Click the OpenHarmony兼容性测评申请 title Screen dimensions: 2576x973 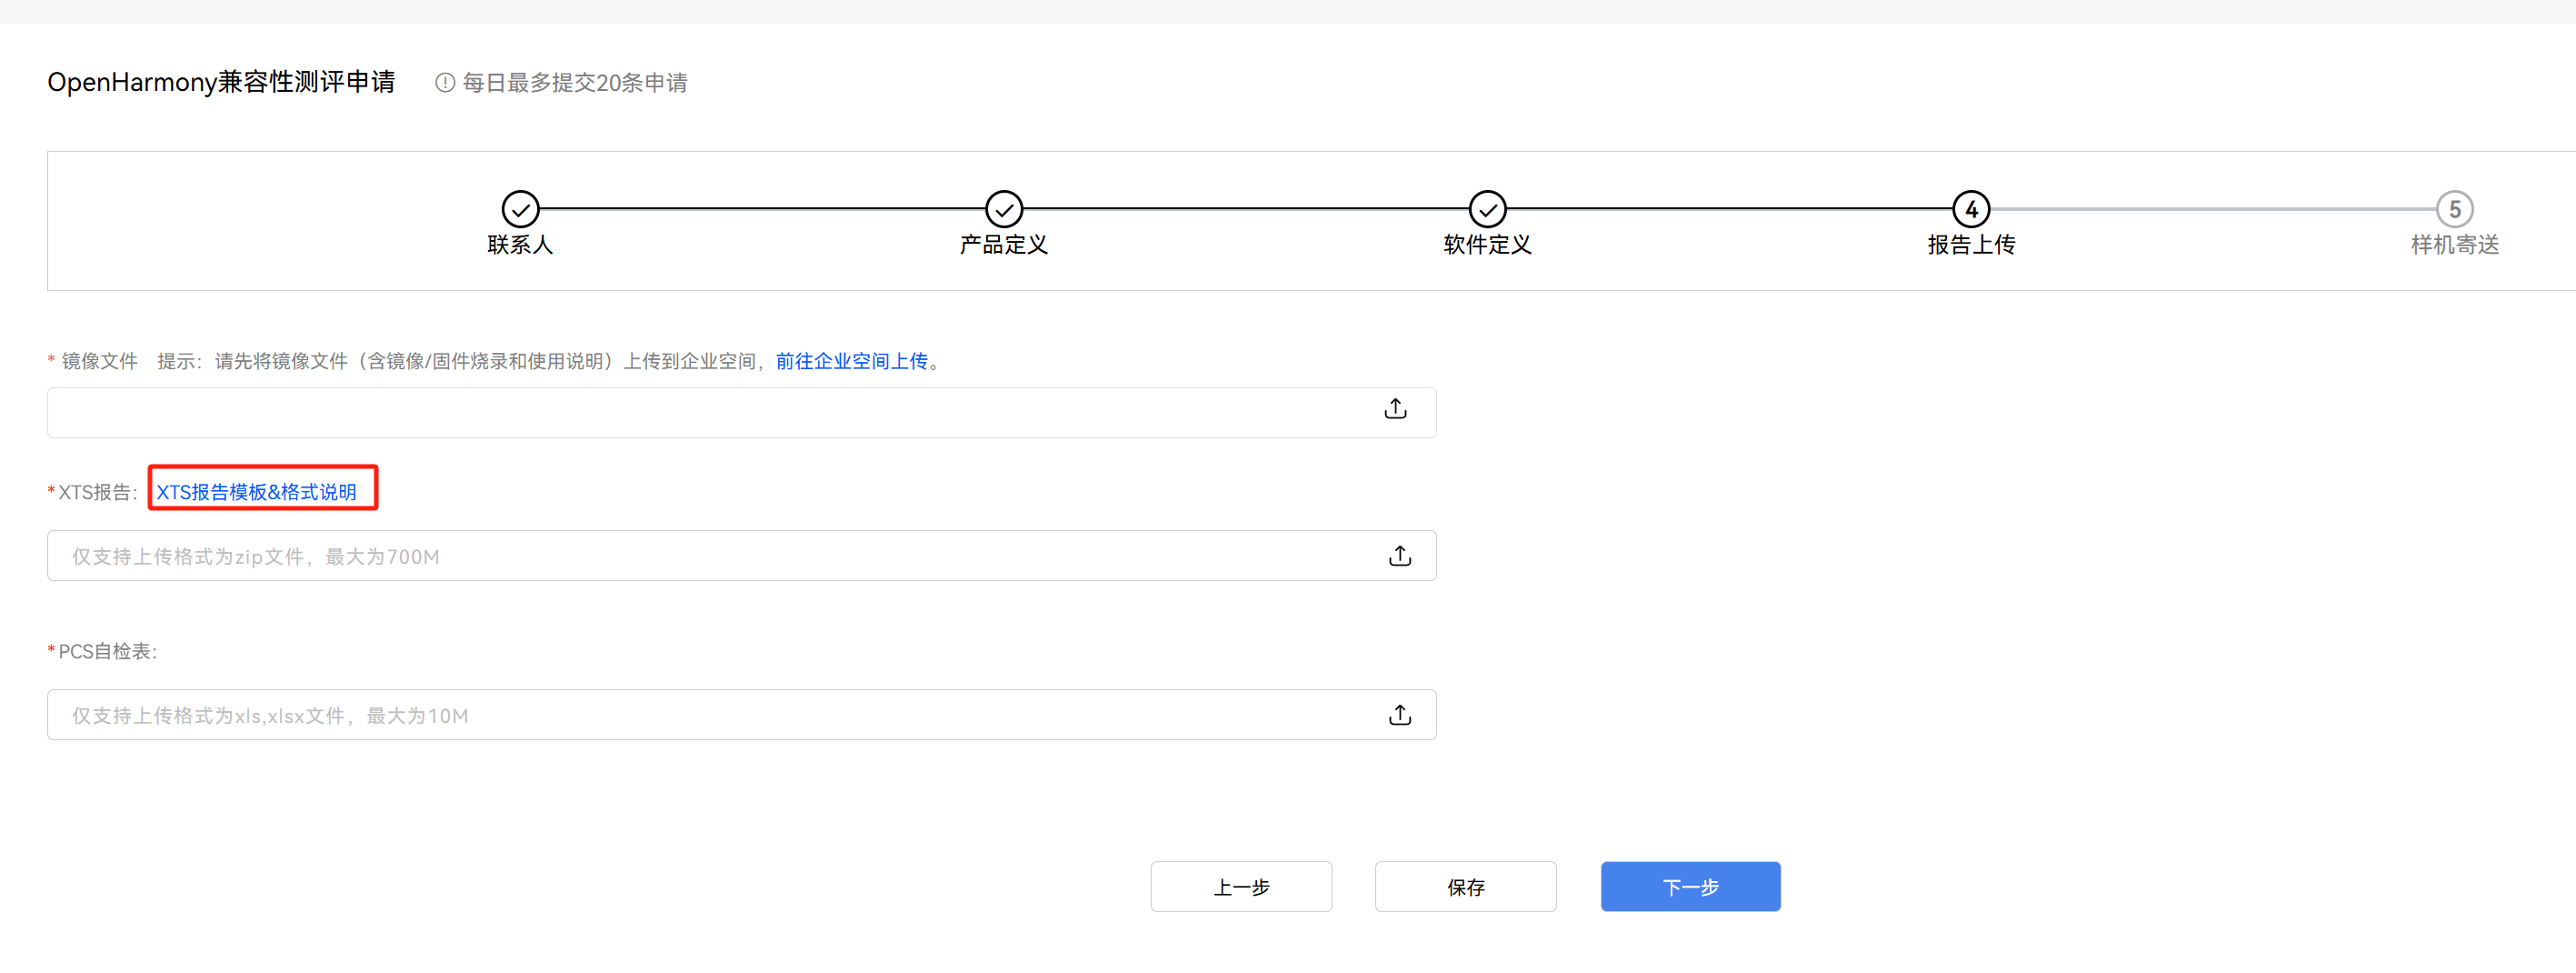(x=221, y=82)
